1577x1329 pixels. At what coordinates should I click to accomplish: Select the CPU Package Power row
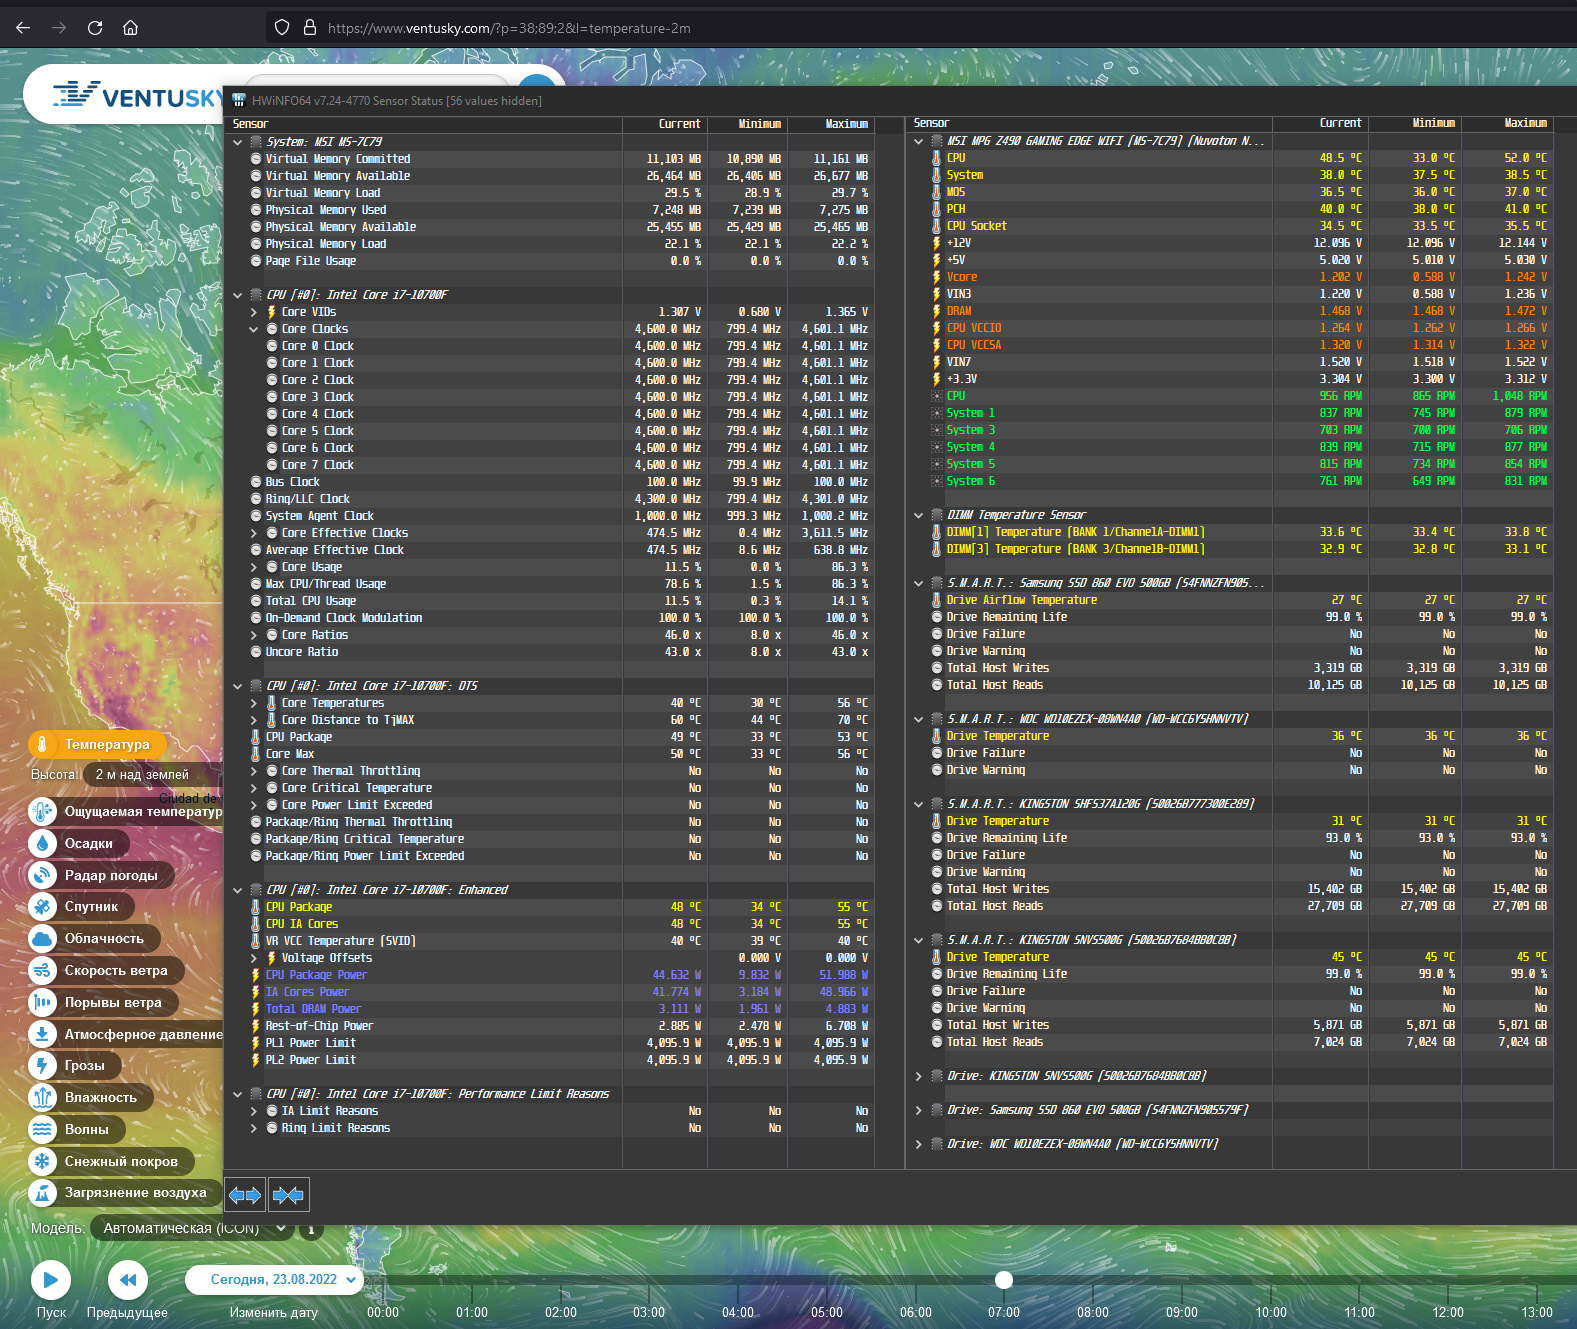tap(550, 975)
